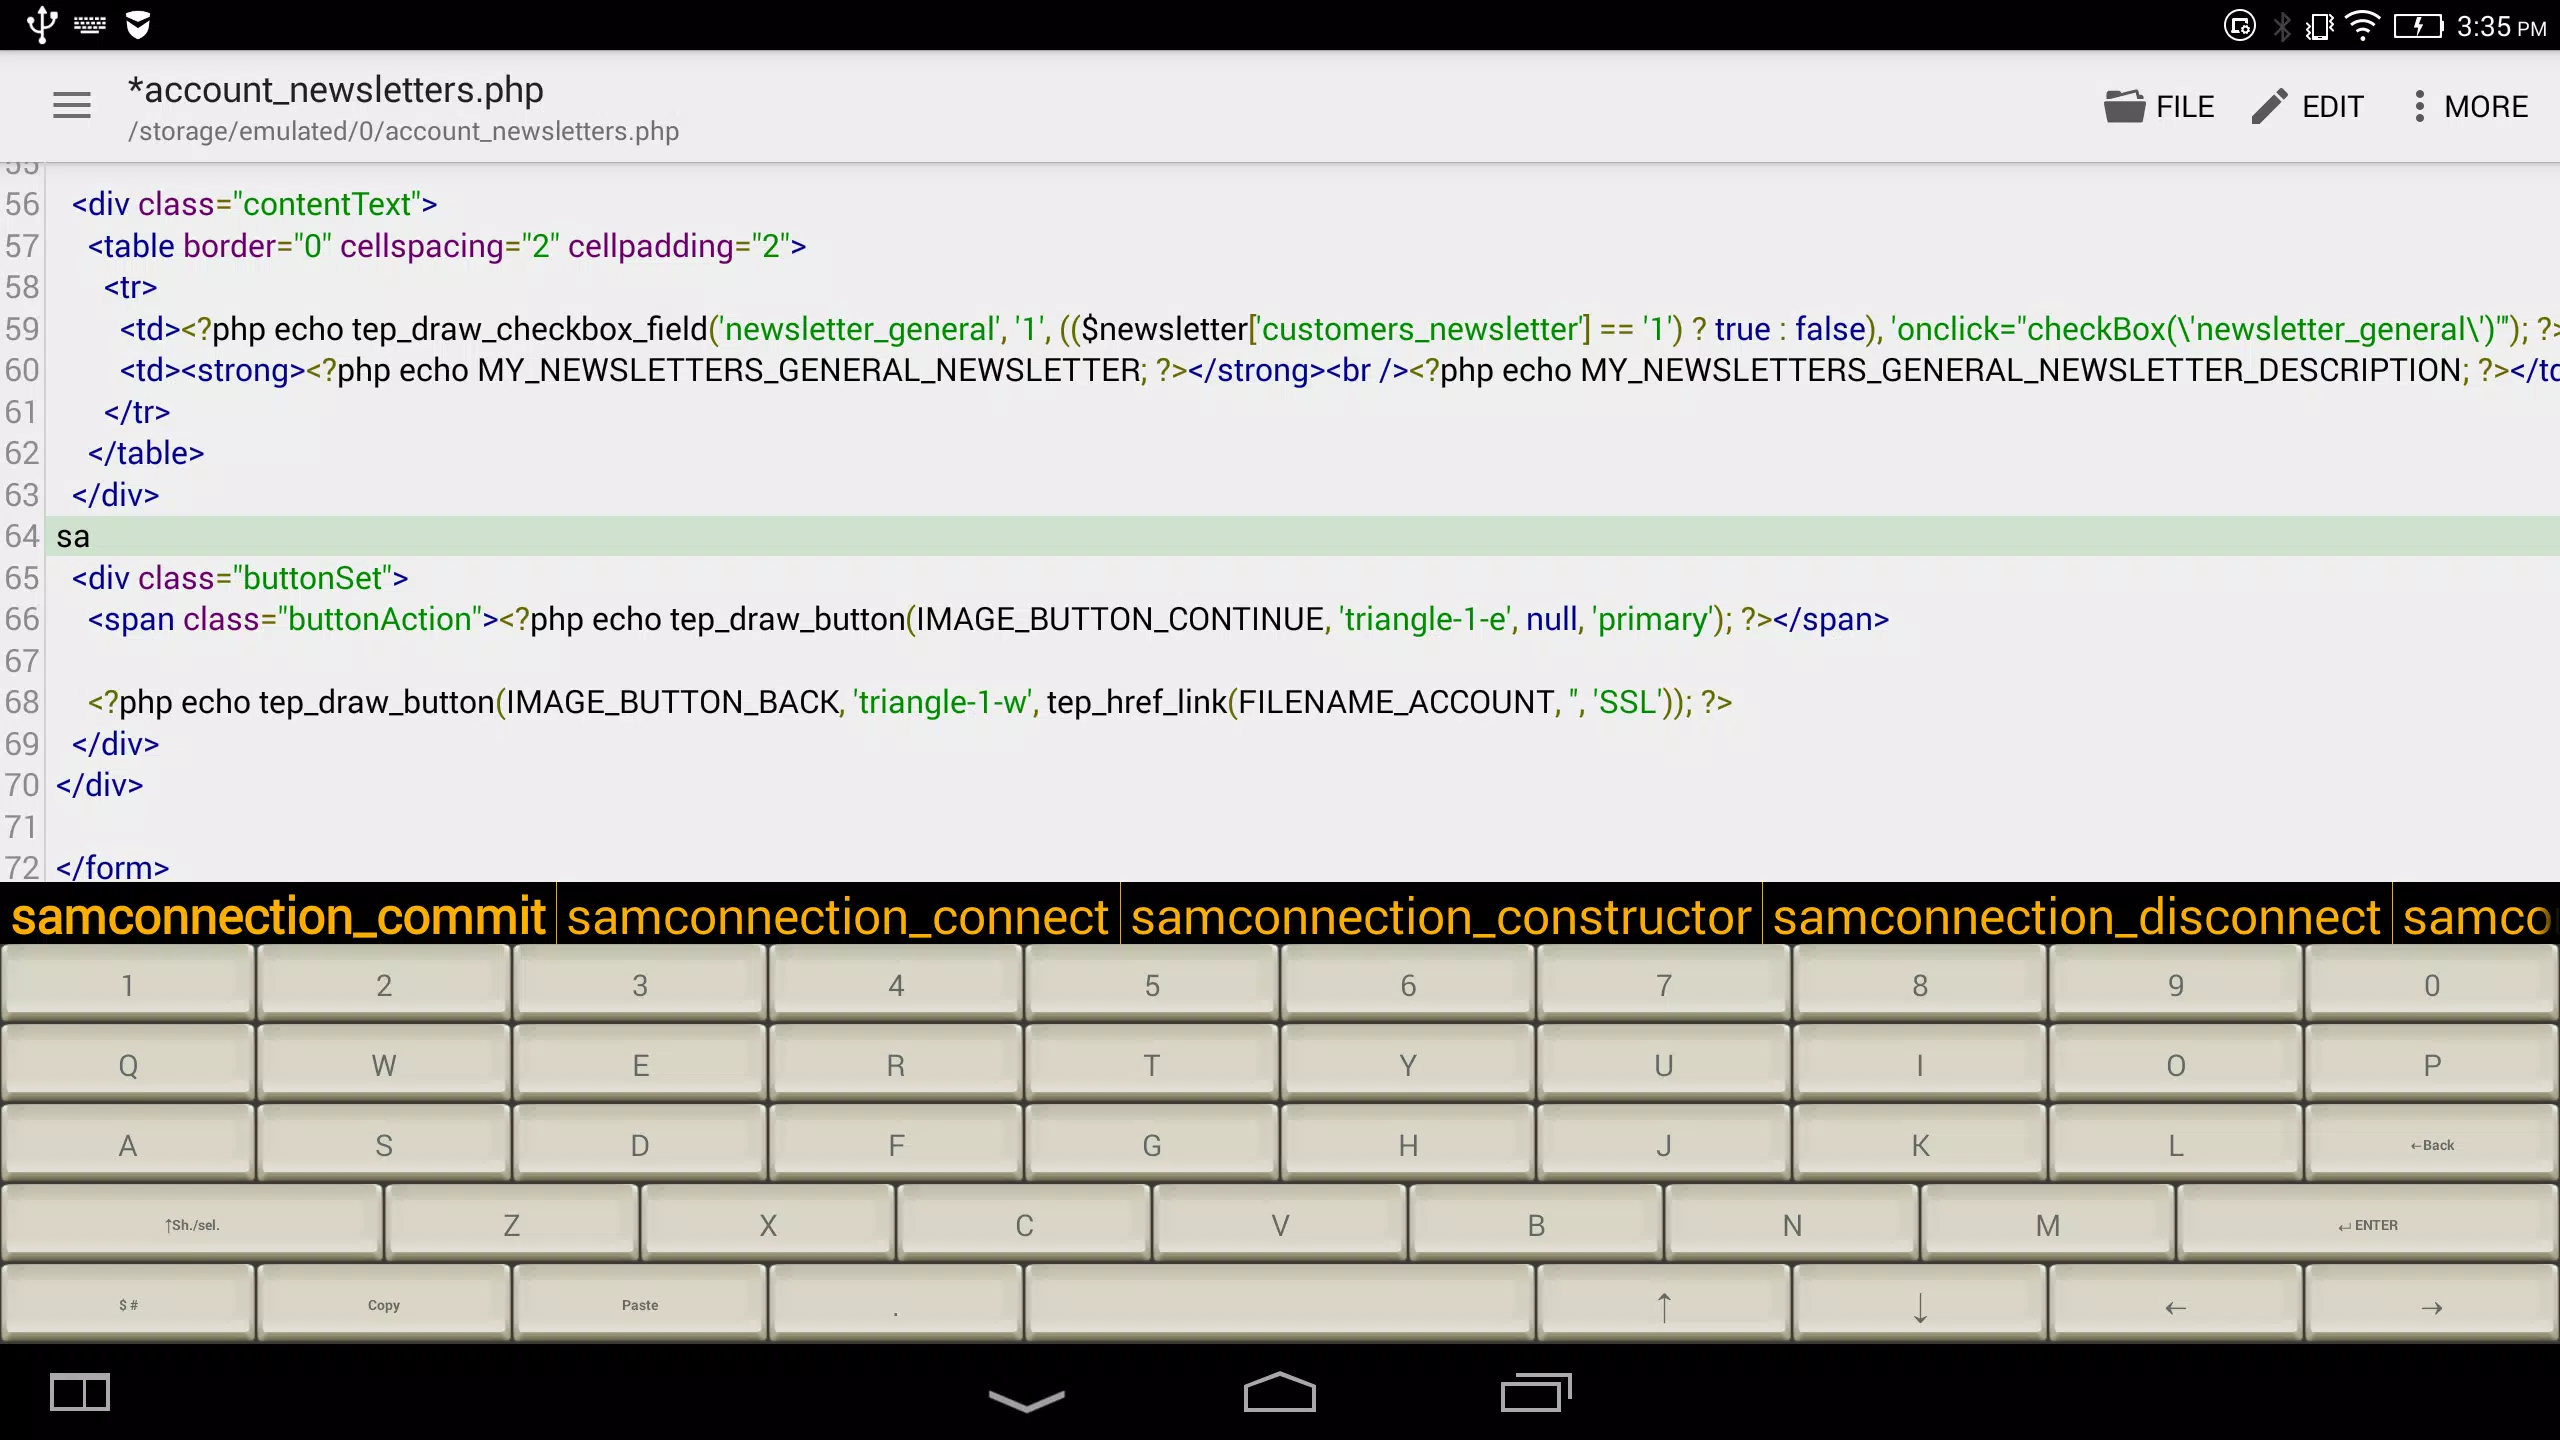Tap the up arrow cursor key

tap(1664, 1304)
